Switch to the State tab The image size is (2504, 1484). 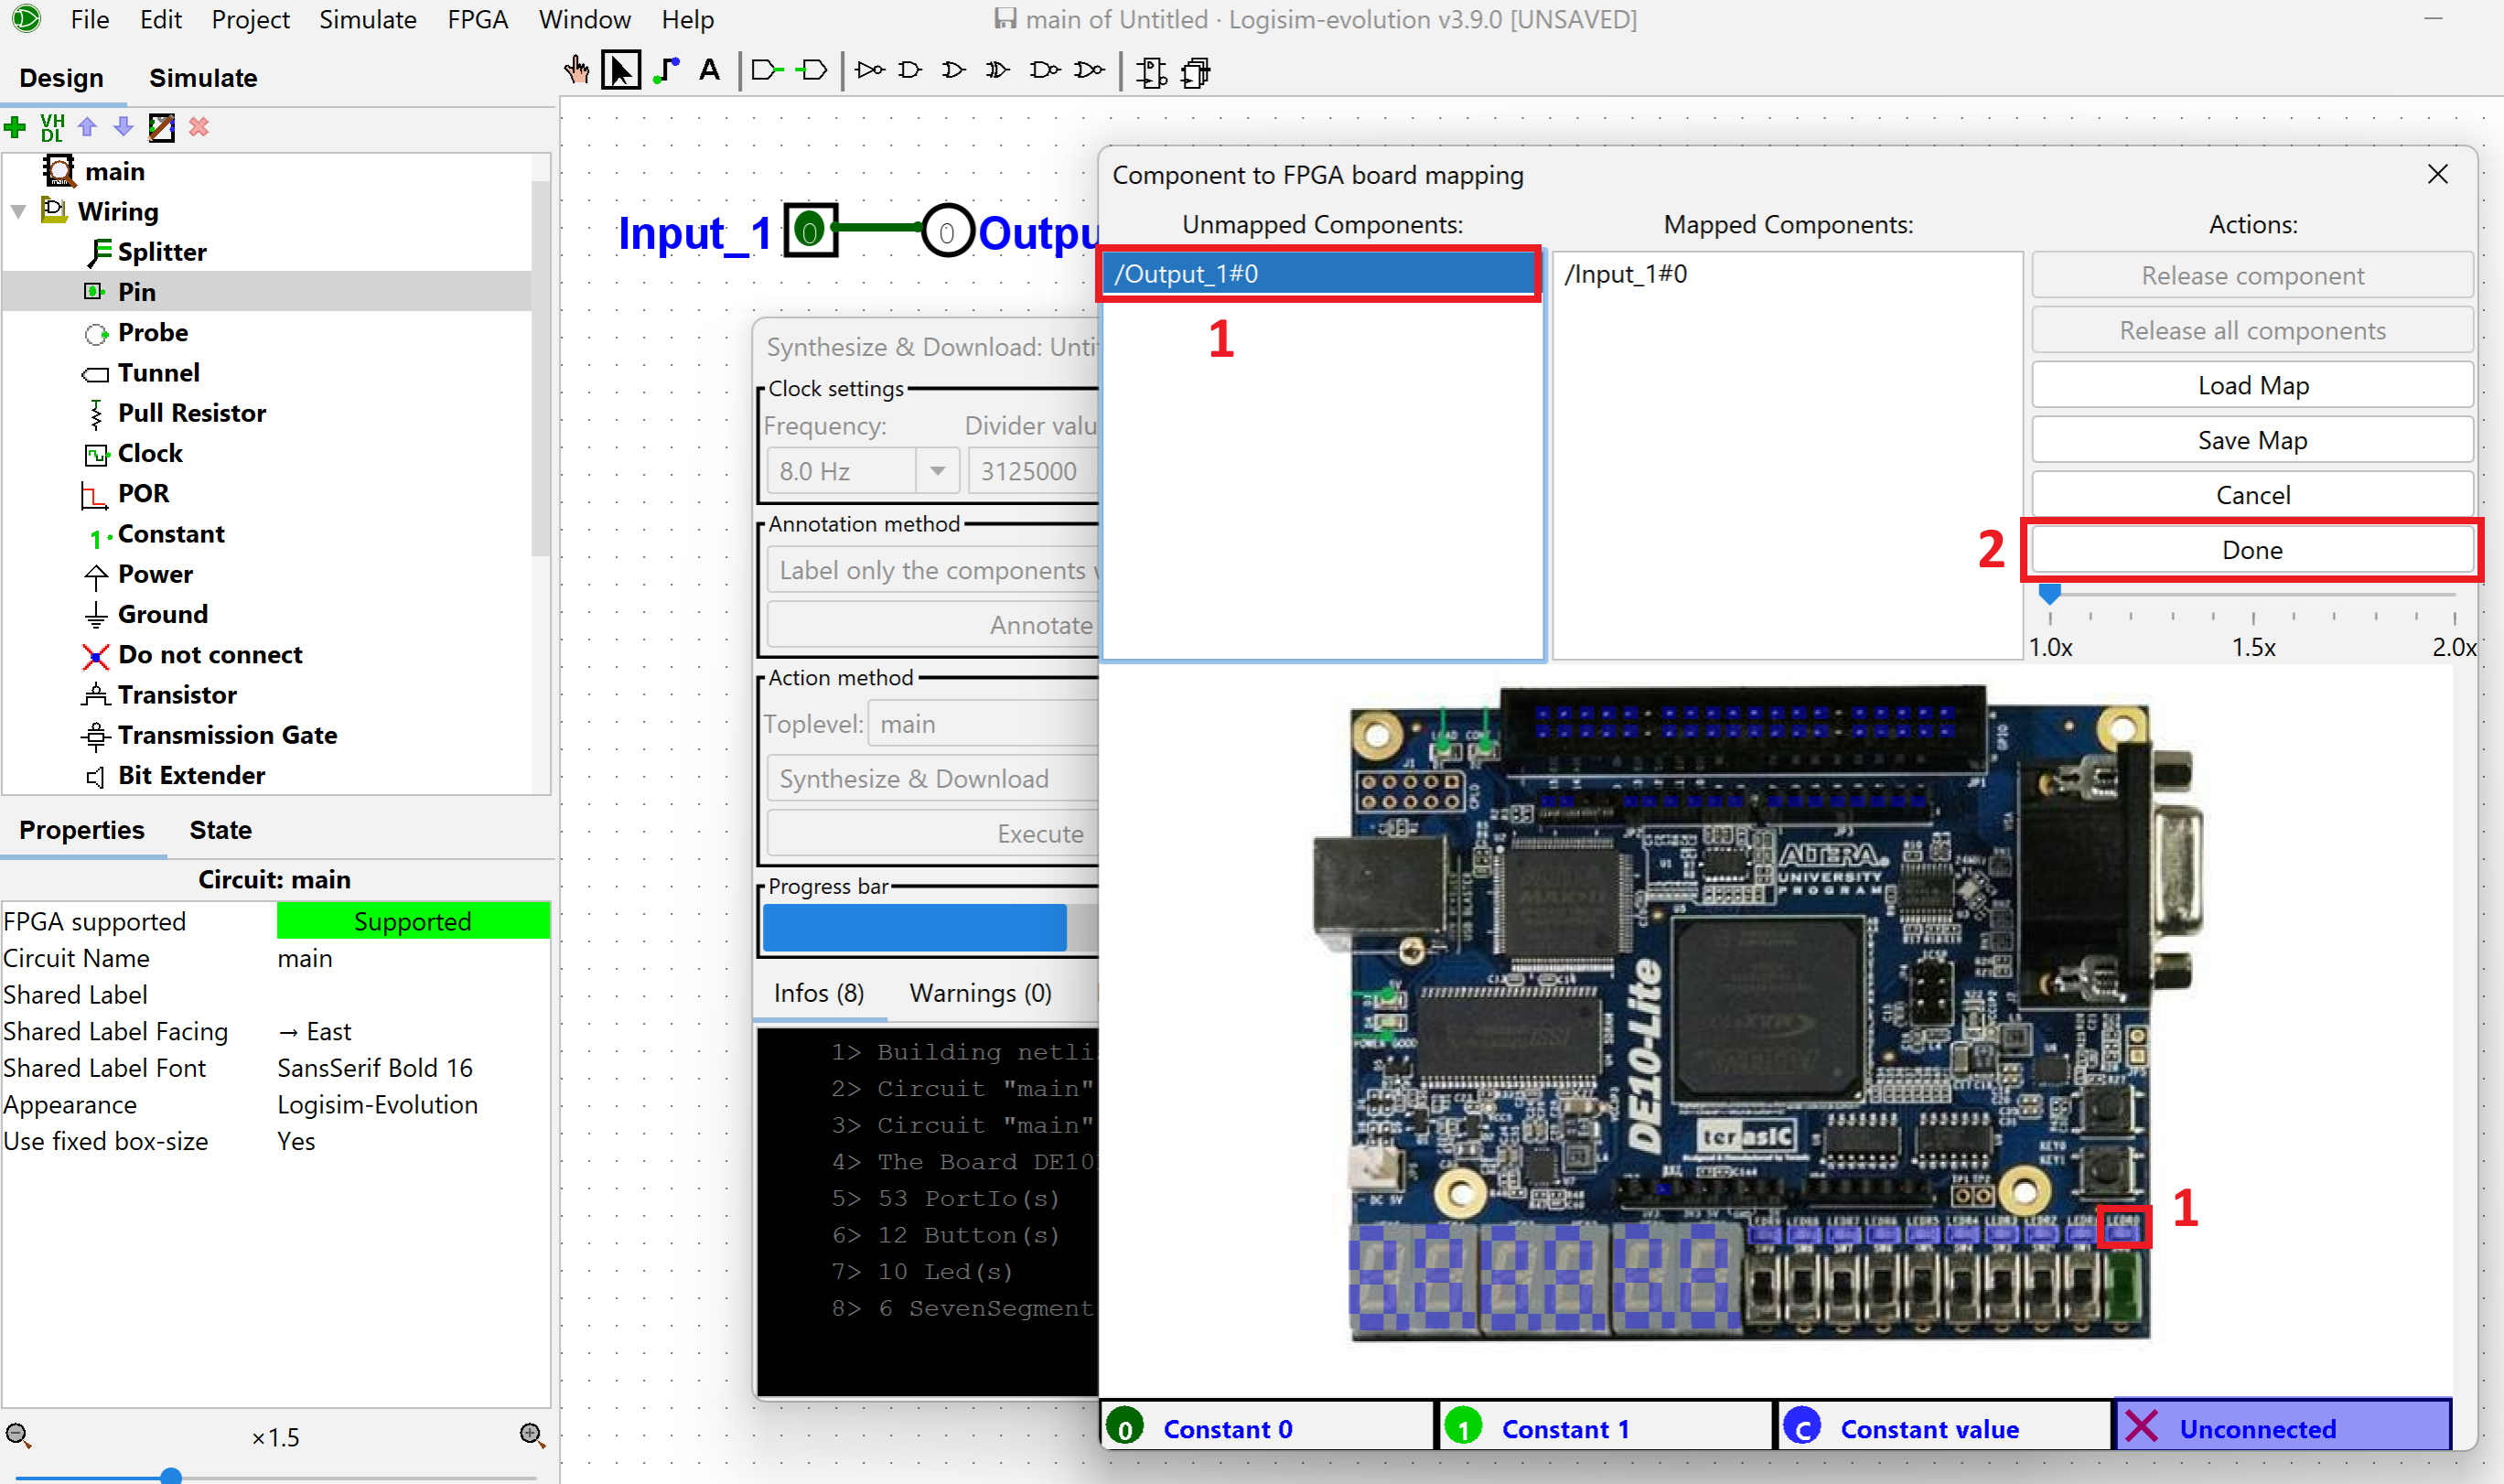click(220, 830)
